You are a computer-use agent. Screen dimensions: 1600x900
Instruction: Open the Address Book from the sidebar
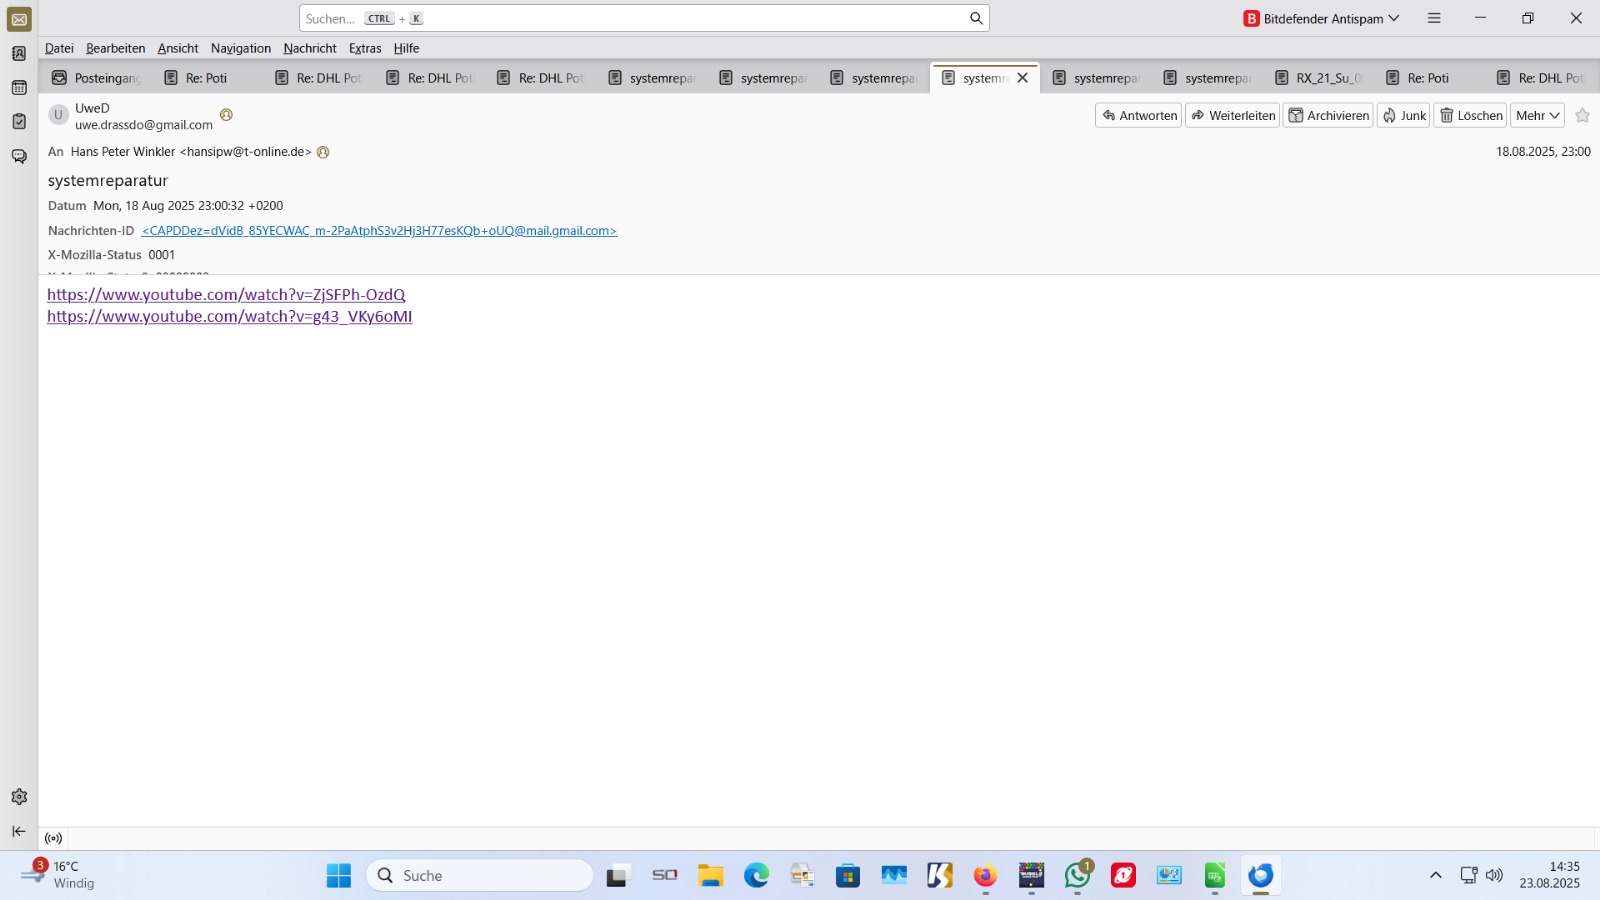click(19, 54)
